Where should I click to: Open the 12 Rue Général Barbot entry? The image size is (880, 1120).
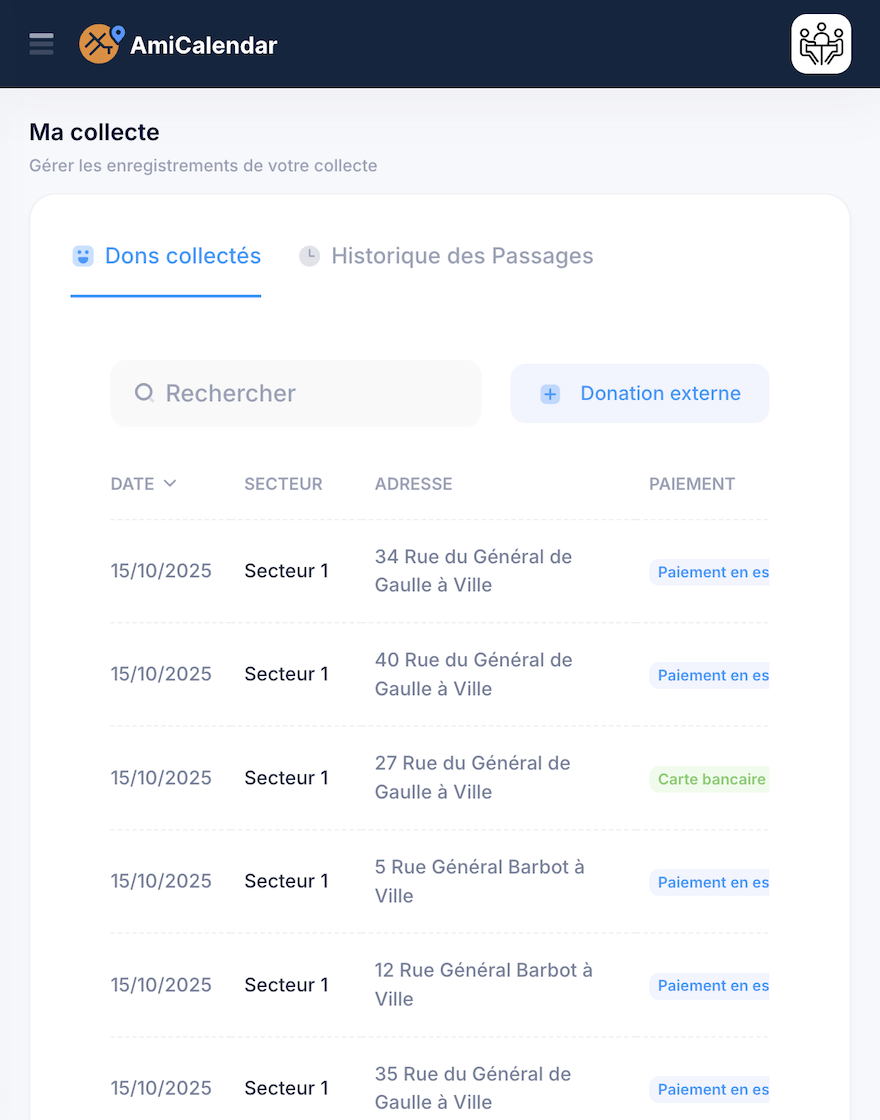point(483,984)
